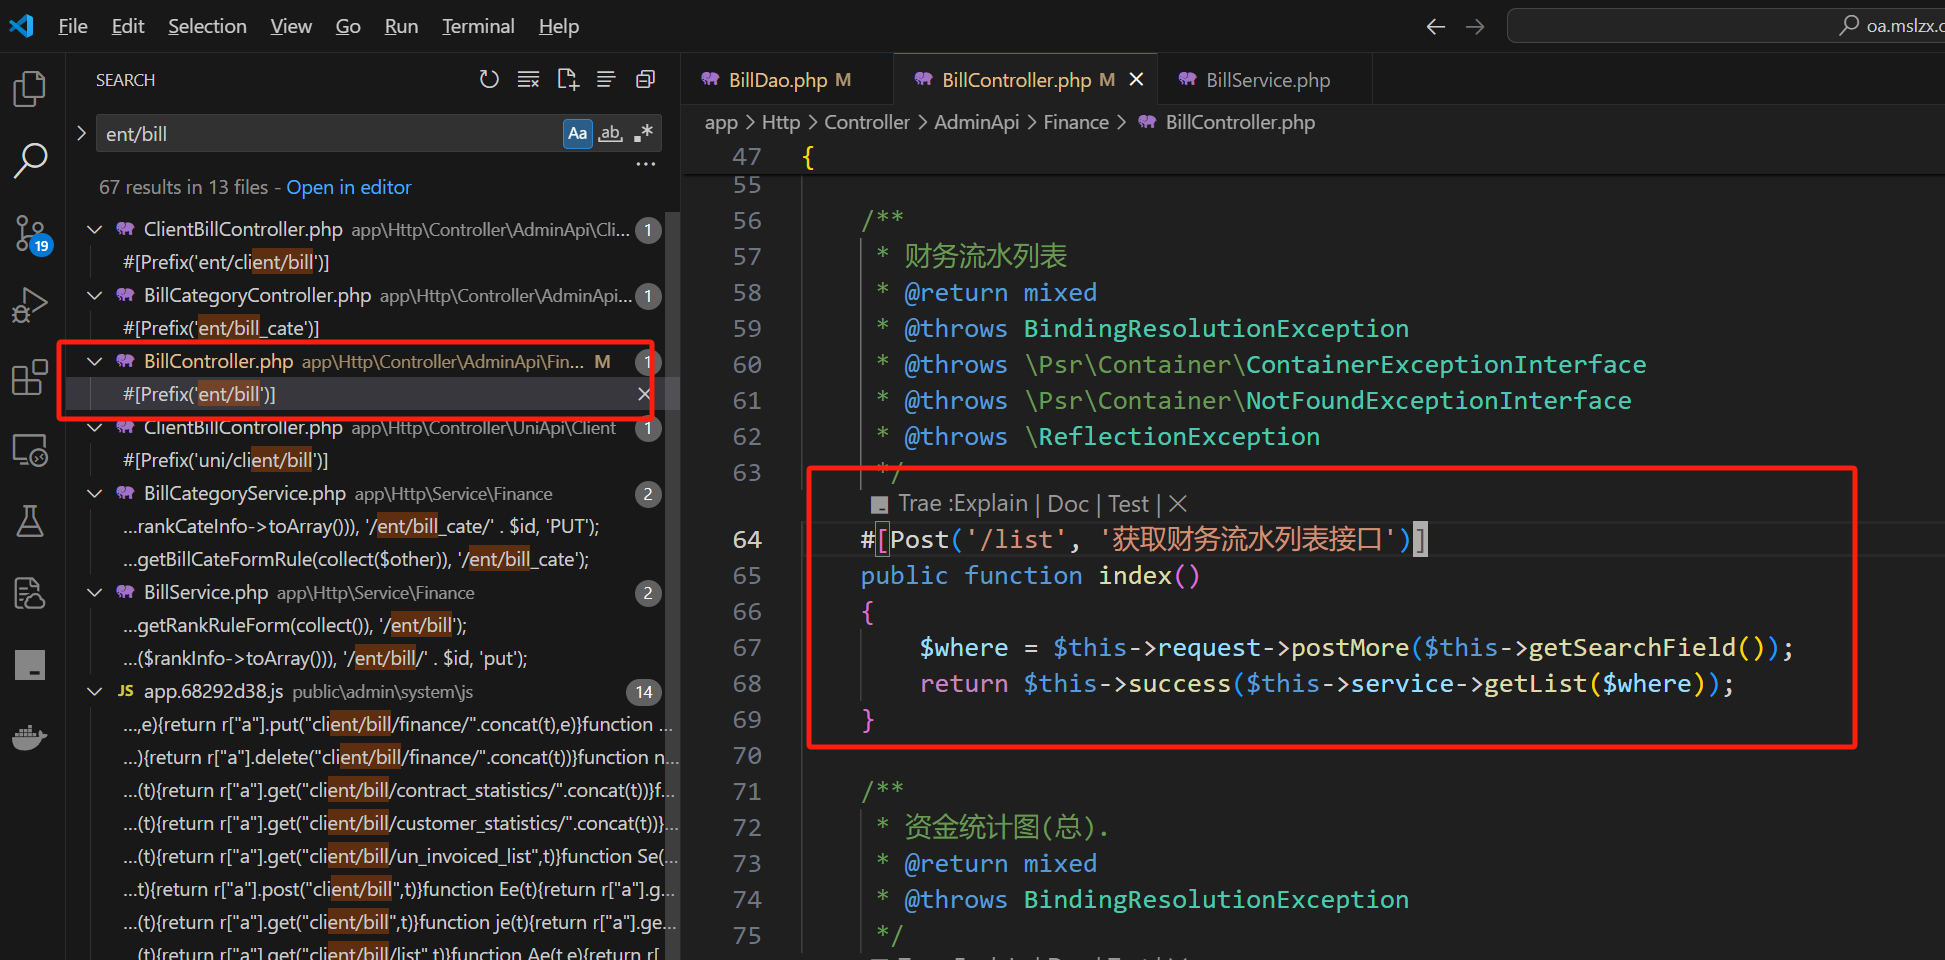This screenshot has width=1945, height=960.
Task: Switch to the BillService.php tab
Action: coord(1266,79)
